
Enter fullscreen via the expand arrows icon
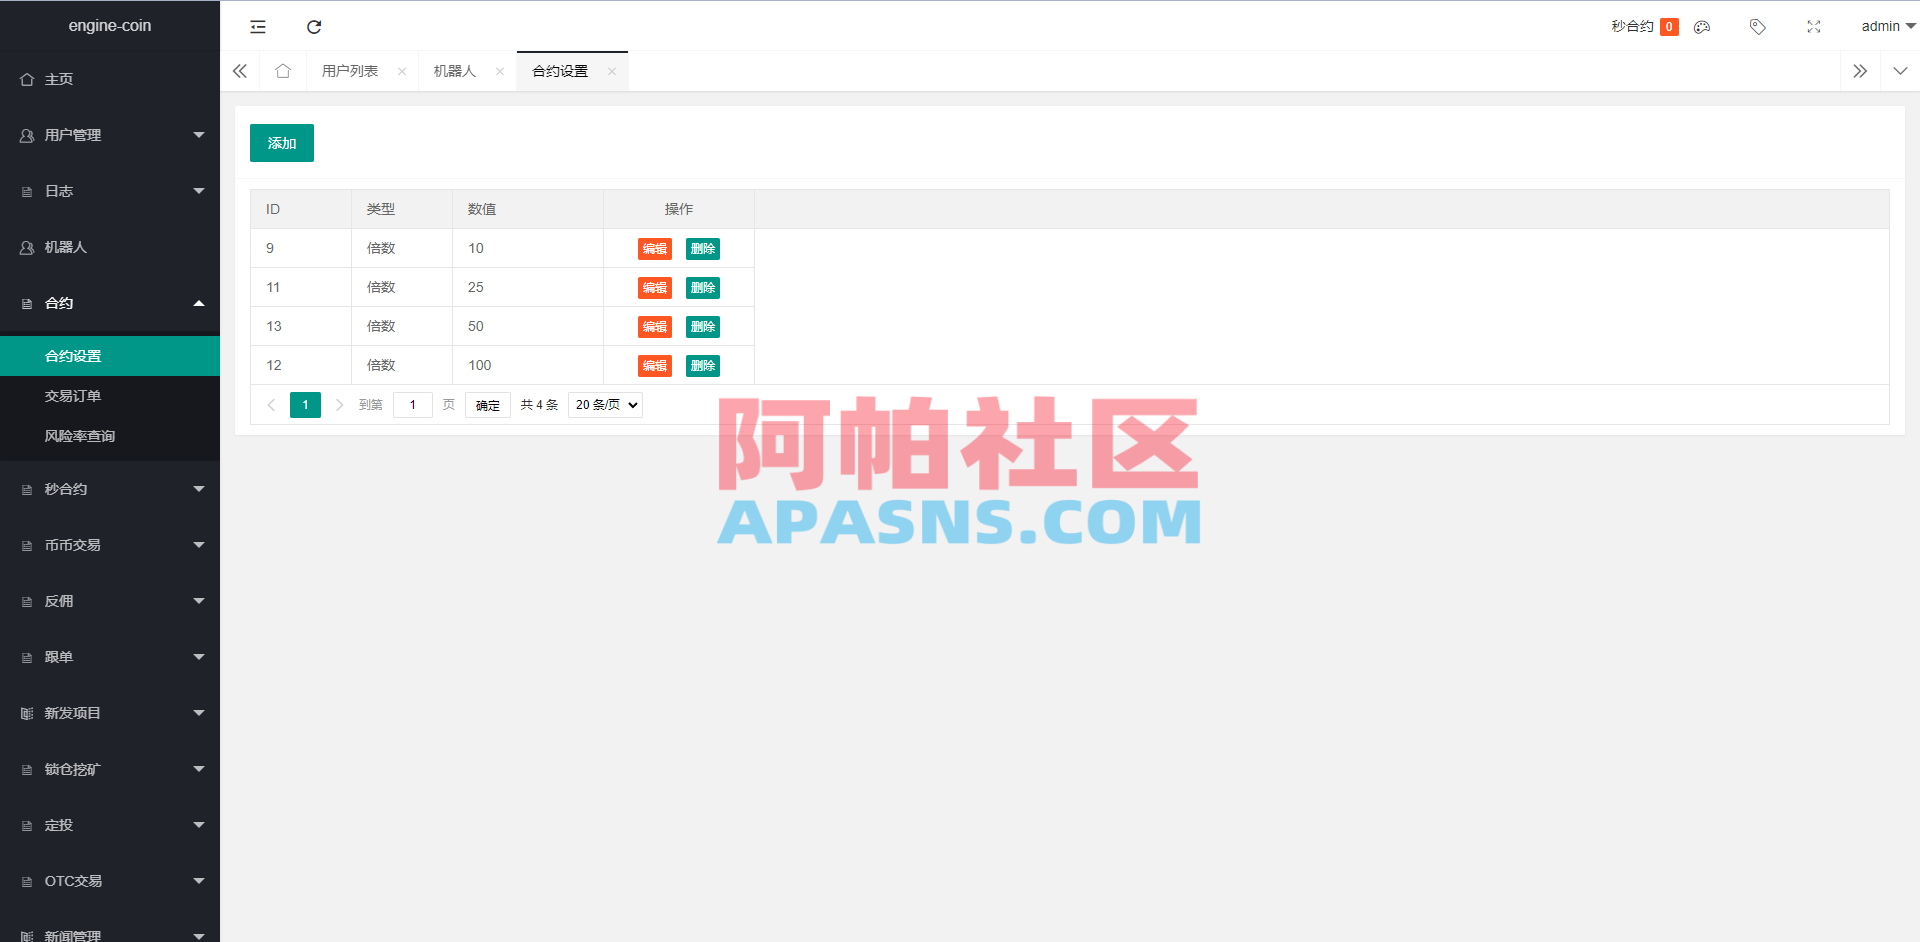(1813, 27)
